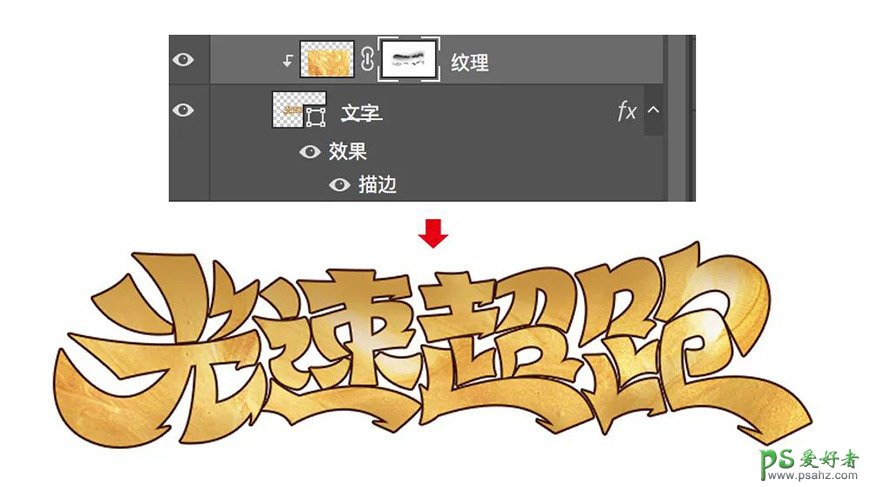The image size is (870, 487).
Task: Hide the 文字 layer with its eye icon
Action: point(183,110)
